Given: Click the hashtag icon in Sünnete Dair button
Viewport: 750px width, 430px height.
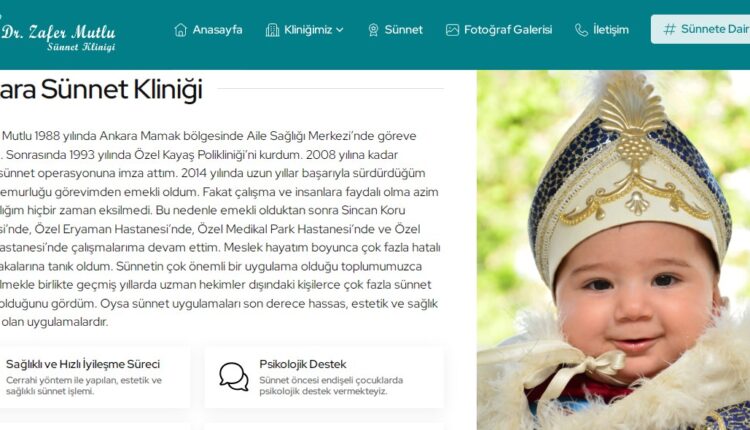Looking at the screenshot, I should pos(670,29).
